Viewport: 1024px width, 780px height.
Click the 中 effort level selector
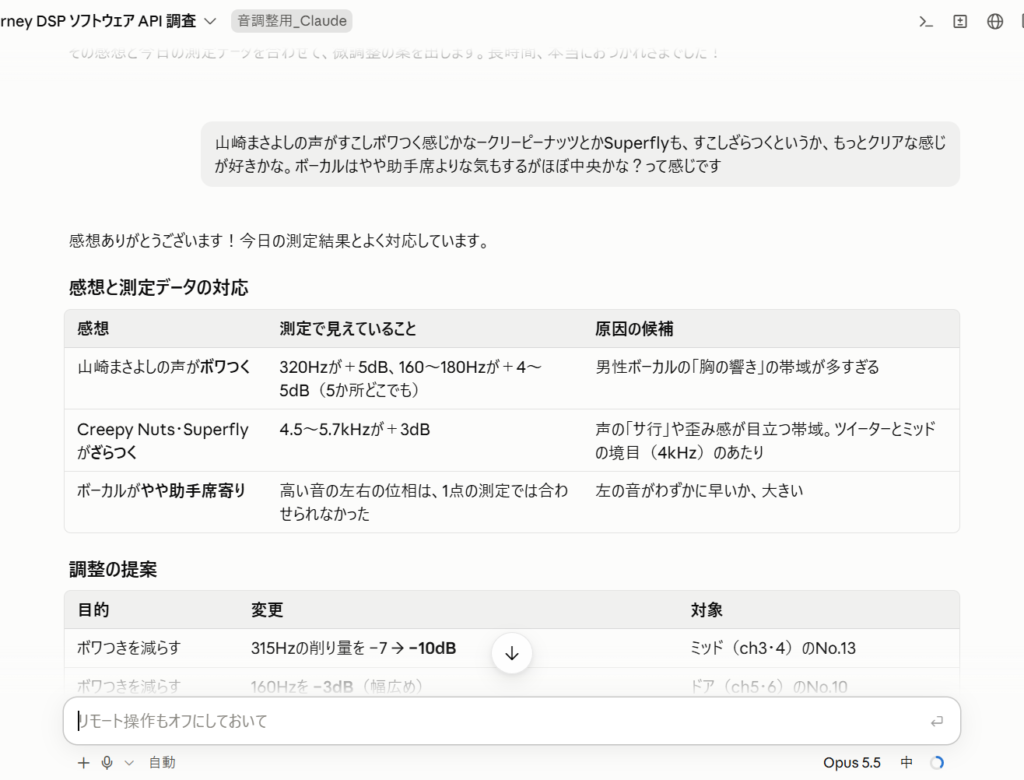click(906, 762)
